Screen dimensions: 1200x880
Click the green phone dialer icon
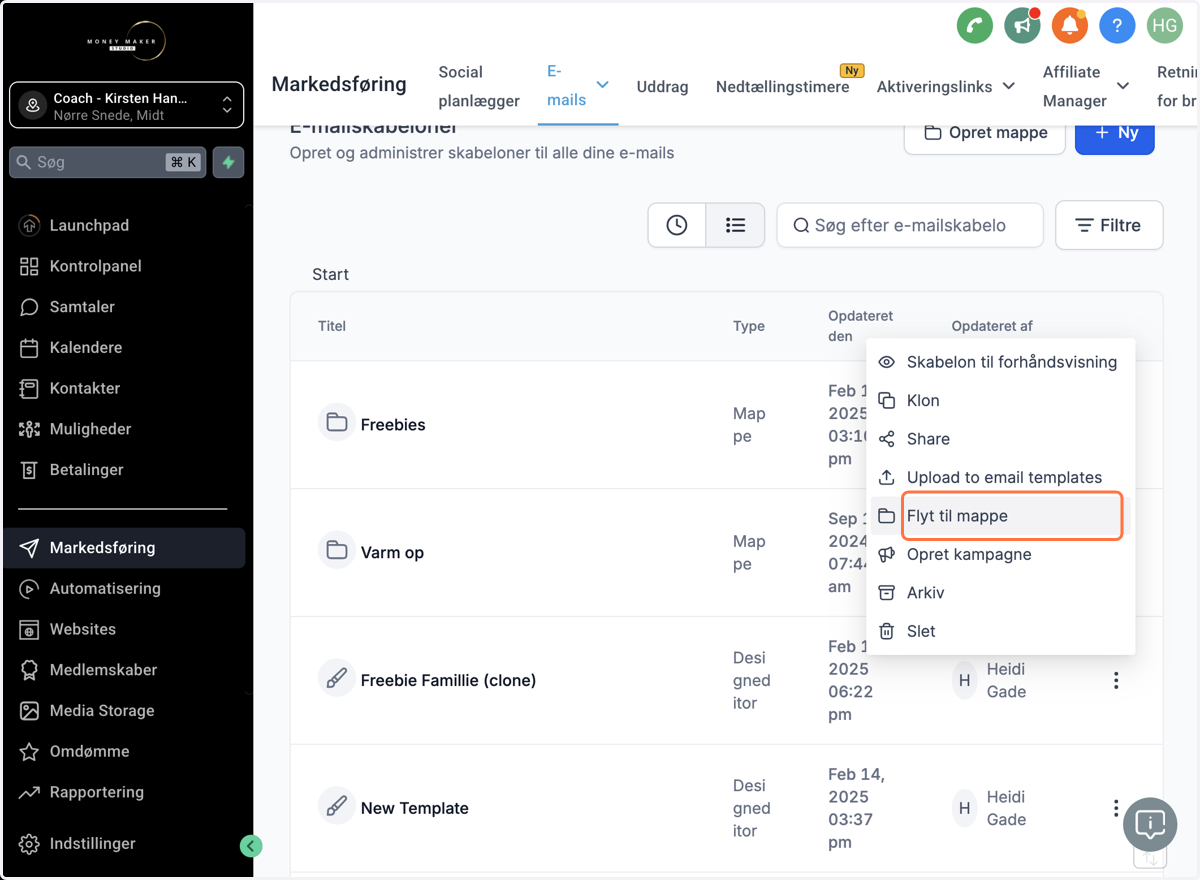pyautogui.click(x=974, y=26)
